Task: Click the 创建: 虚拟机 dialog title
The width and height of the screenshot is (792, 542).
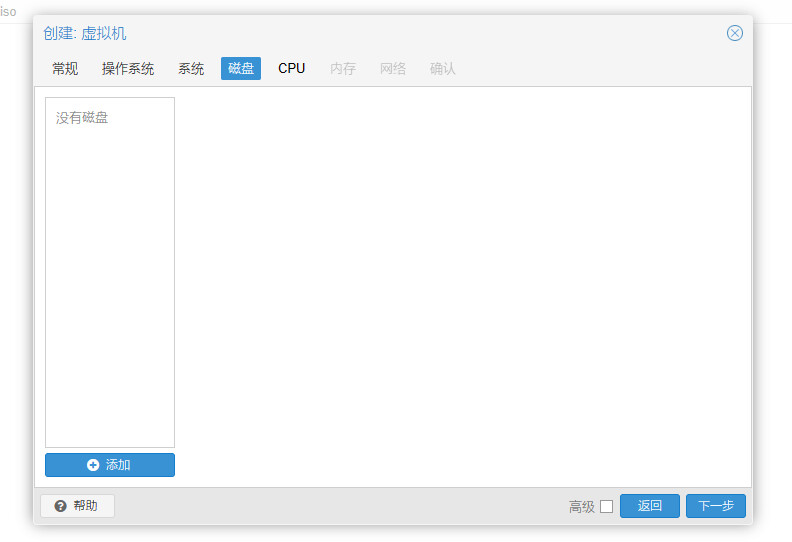Action: coord(85,33)
